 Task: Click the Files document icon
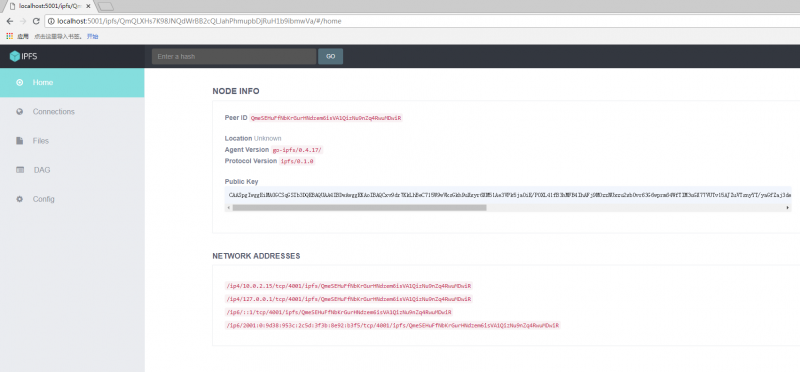coord(19,140)
